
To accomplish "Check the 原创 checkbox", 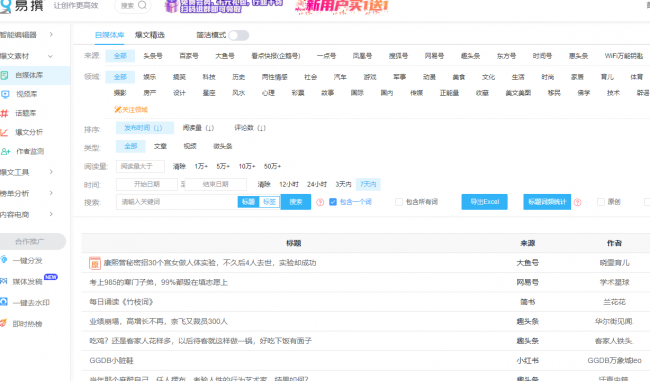I will pyautogui.click(x=600, y=202).
